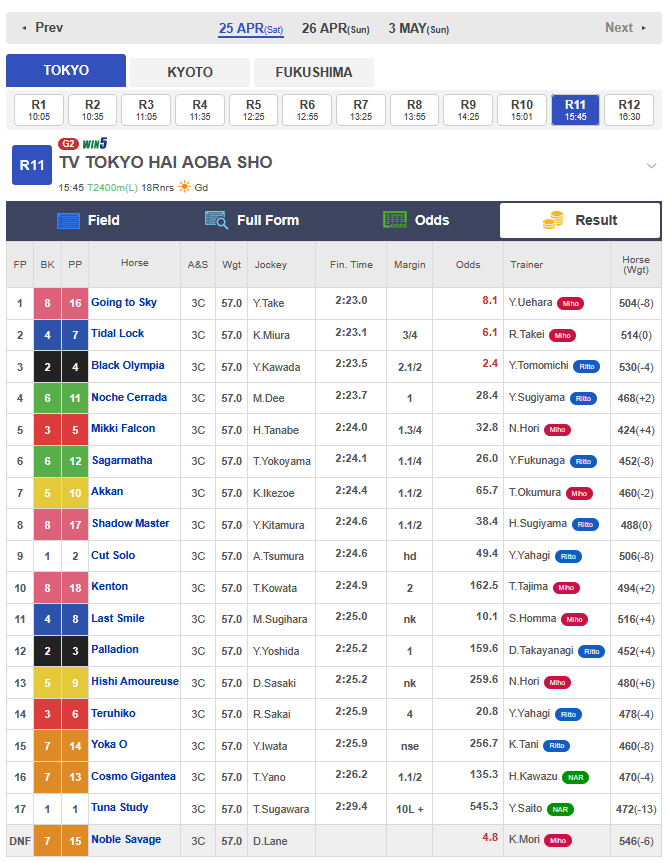Screen dimensions: 669x863
Task: Click the red G2 grade badge
Action: (x=68, y=144)
